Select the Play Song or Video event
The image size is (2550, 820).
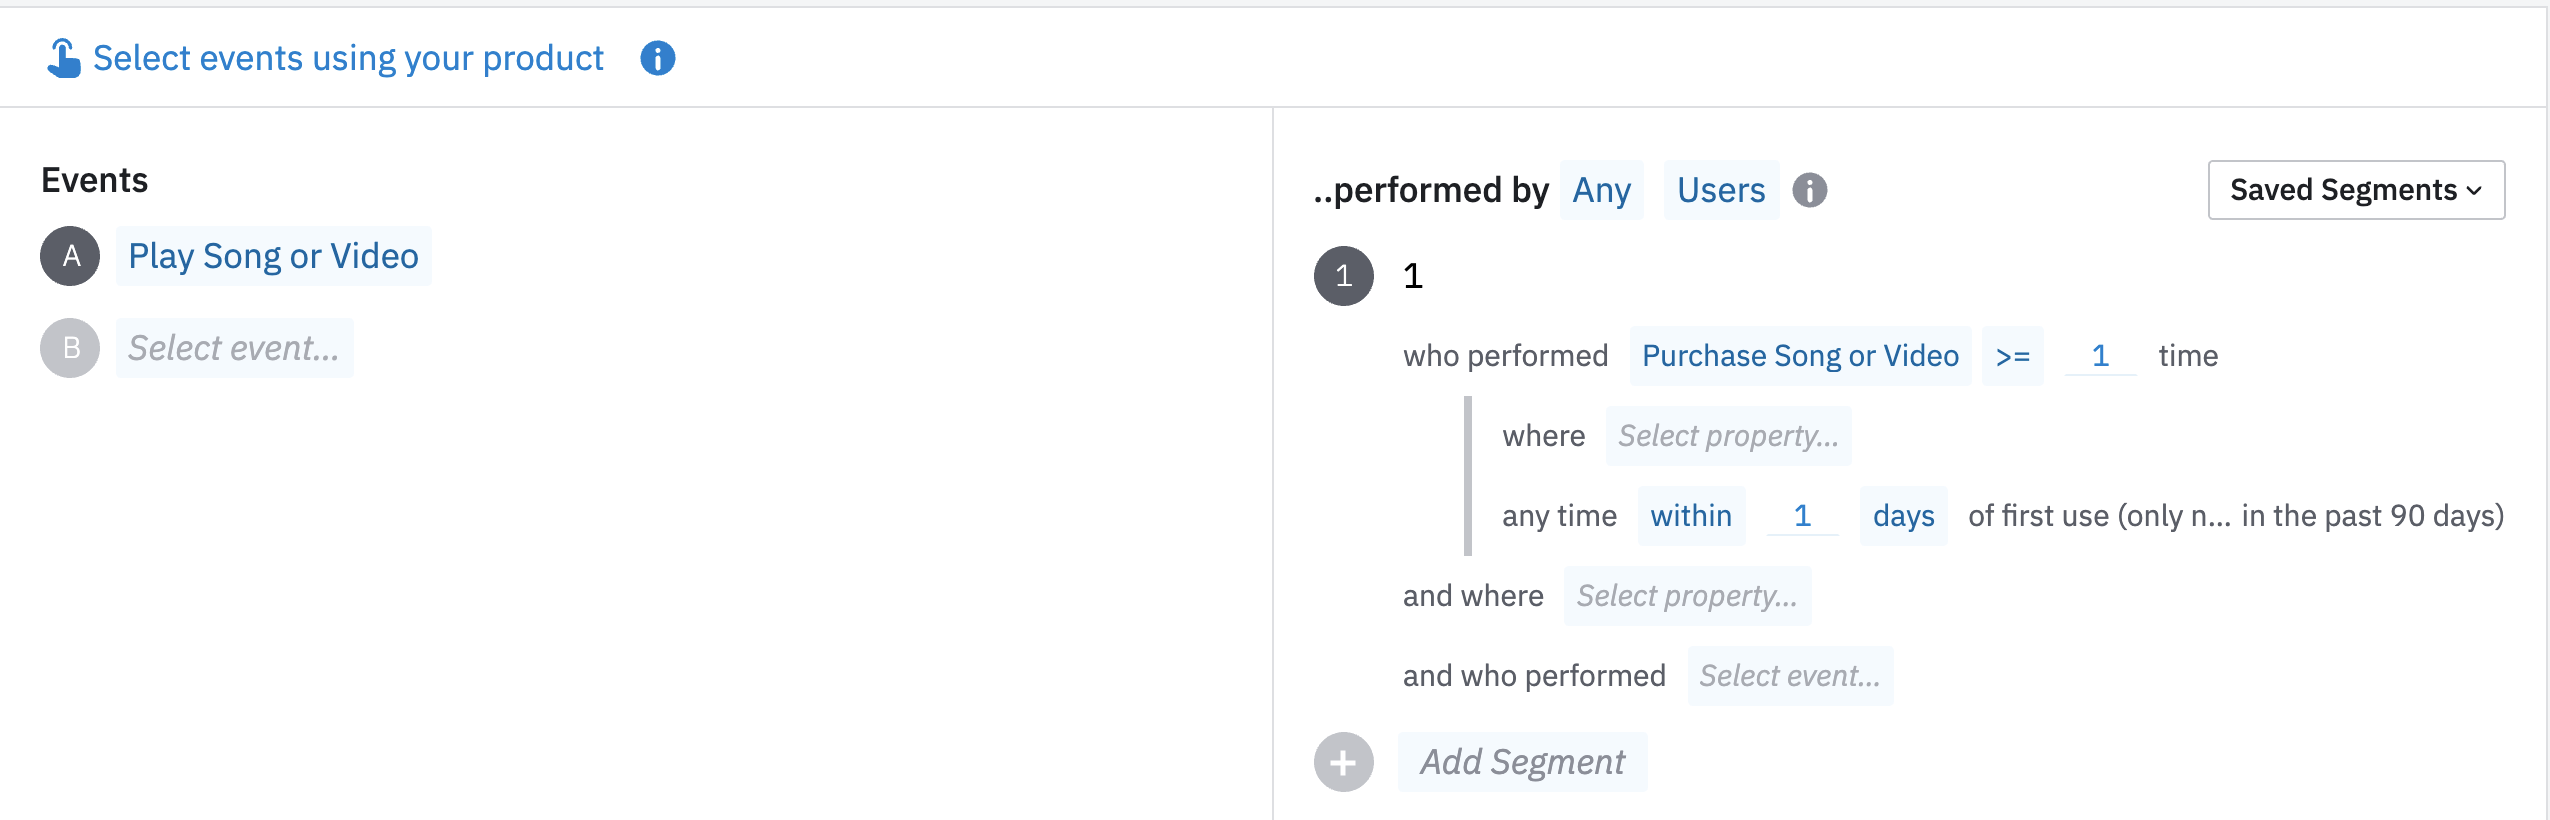(273, 256)
